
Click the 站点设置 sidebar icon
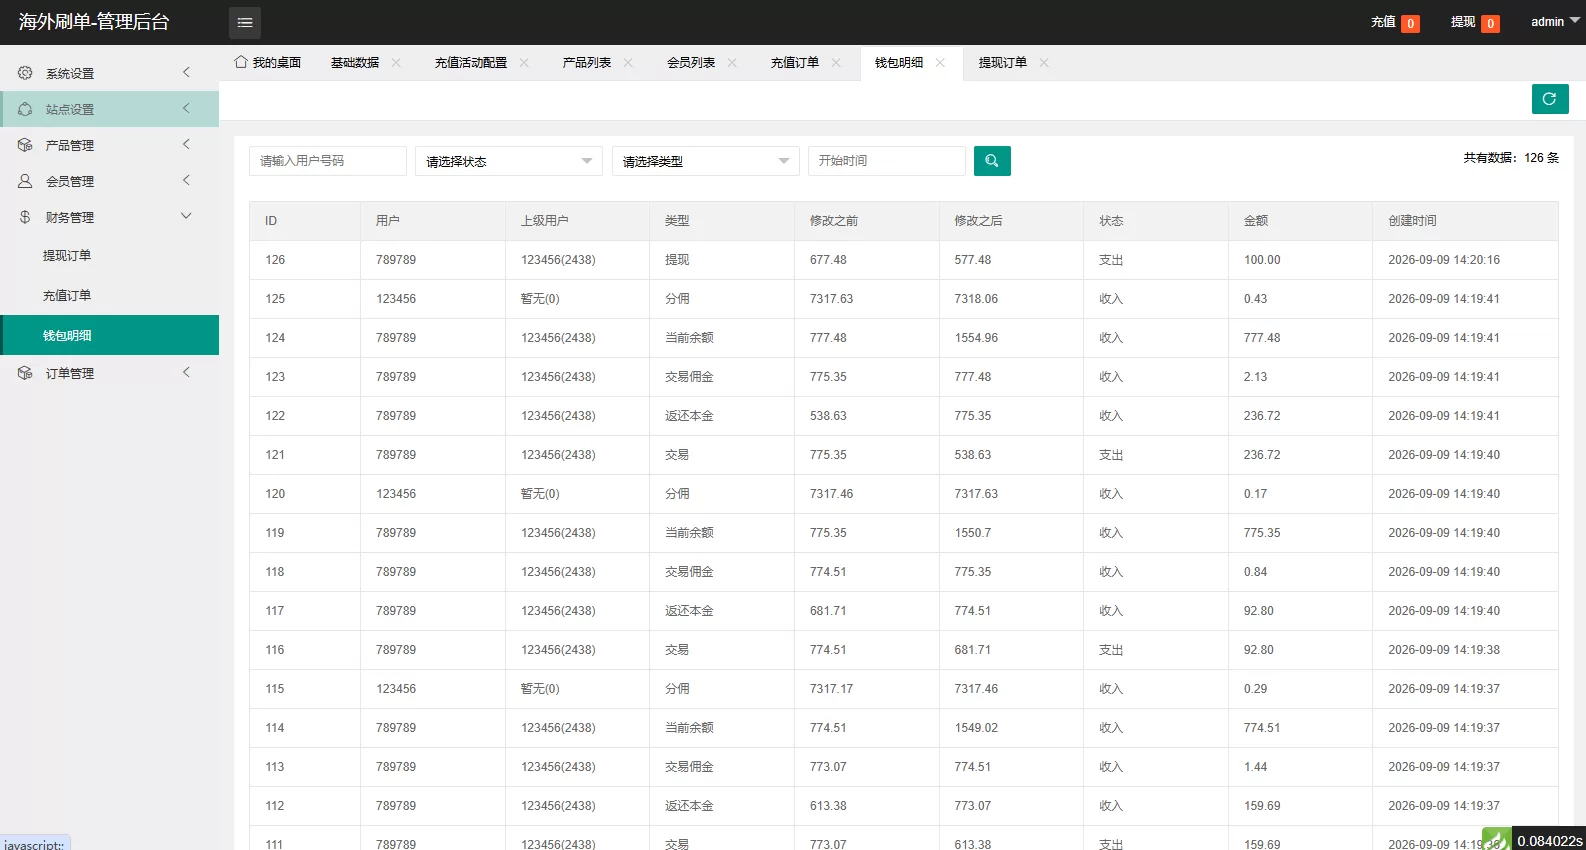25,109
